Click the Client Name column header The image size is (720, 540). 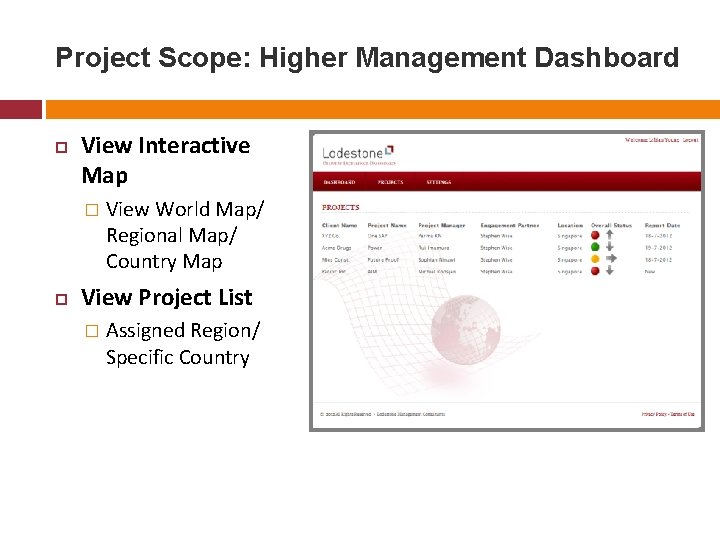(x=339, y=225)
